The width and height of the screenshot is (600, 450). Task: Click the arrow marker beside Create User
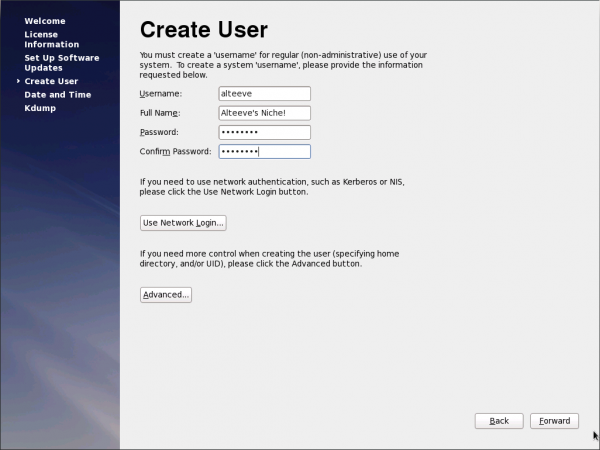[x=18, y=81]
